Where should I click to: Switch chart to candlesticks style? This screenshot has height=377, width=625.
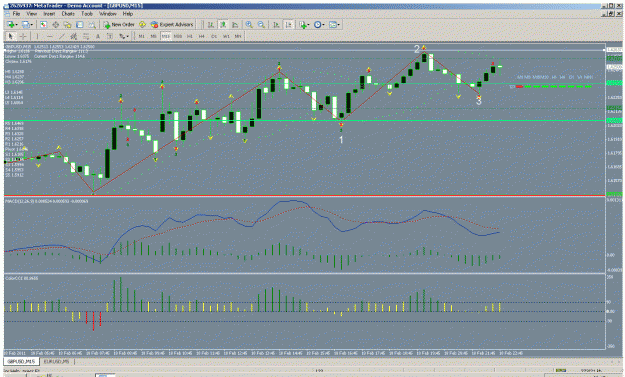(x=223, y=25)
